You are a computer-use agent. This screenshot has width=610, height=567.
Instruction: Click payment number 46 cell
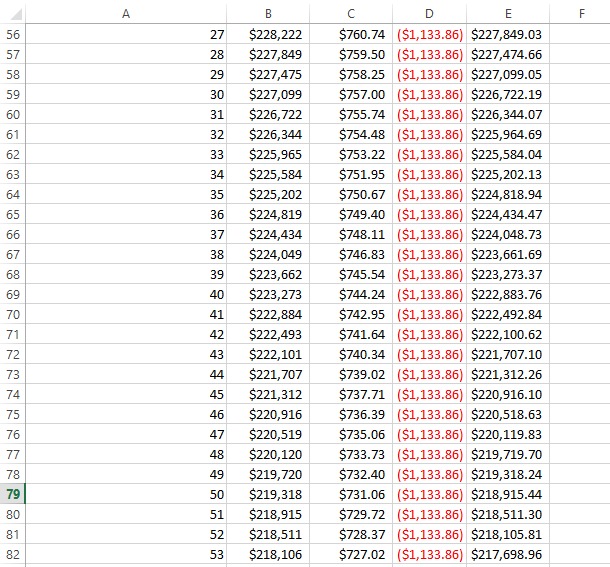126,414
